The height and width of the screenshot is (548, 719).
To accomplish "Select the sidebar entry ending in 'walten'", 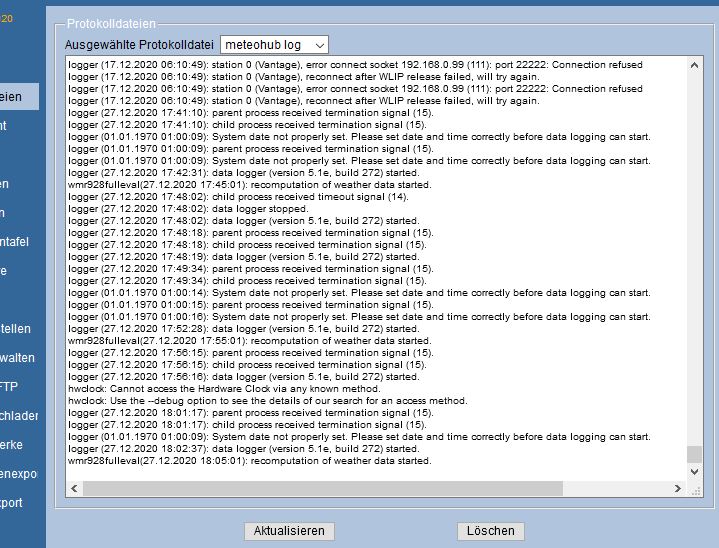I will (x=18, y=357).
